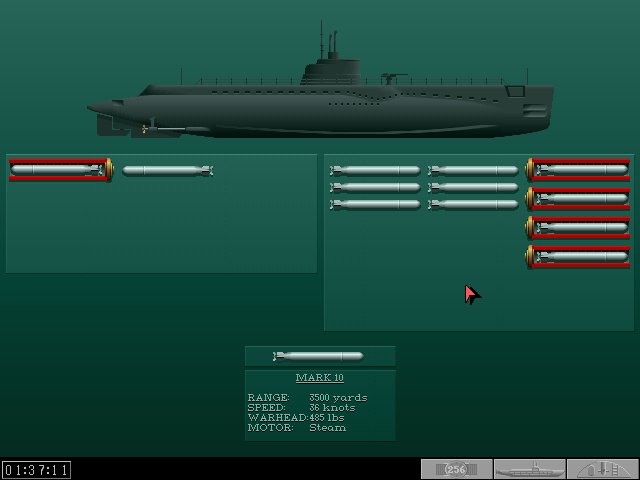Select the fourth (bottom) forward torpedo tube
Viewport: 640px width, 480px height.
(578, 256)
